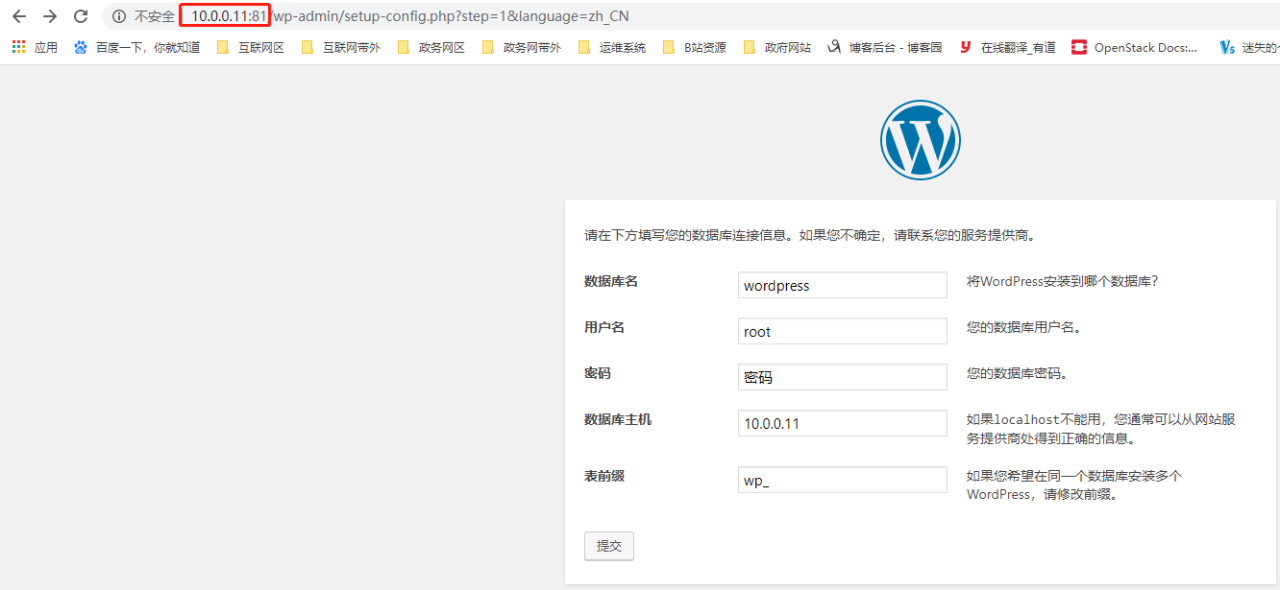Click the 数据库主机 field label
The height and width of the screenshot is (590, 1280).
coord(618,419)
